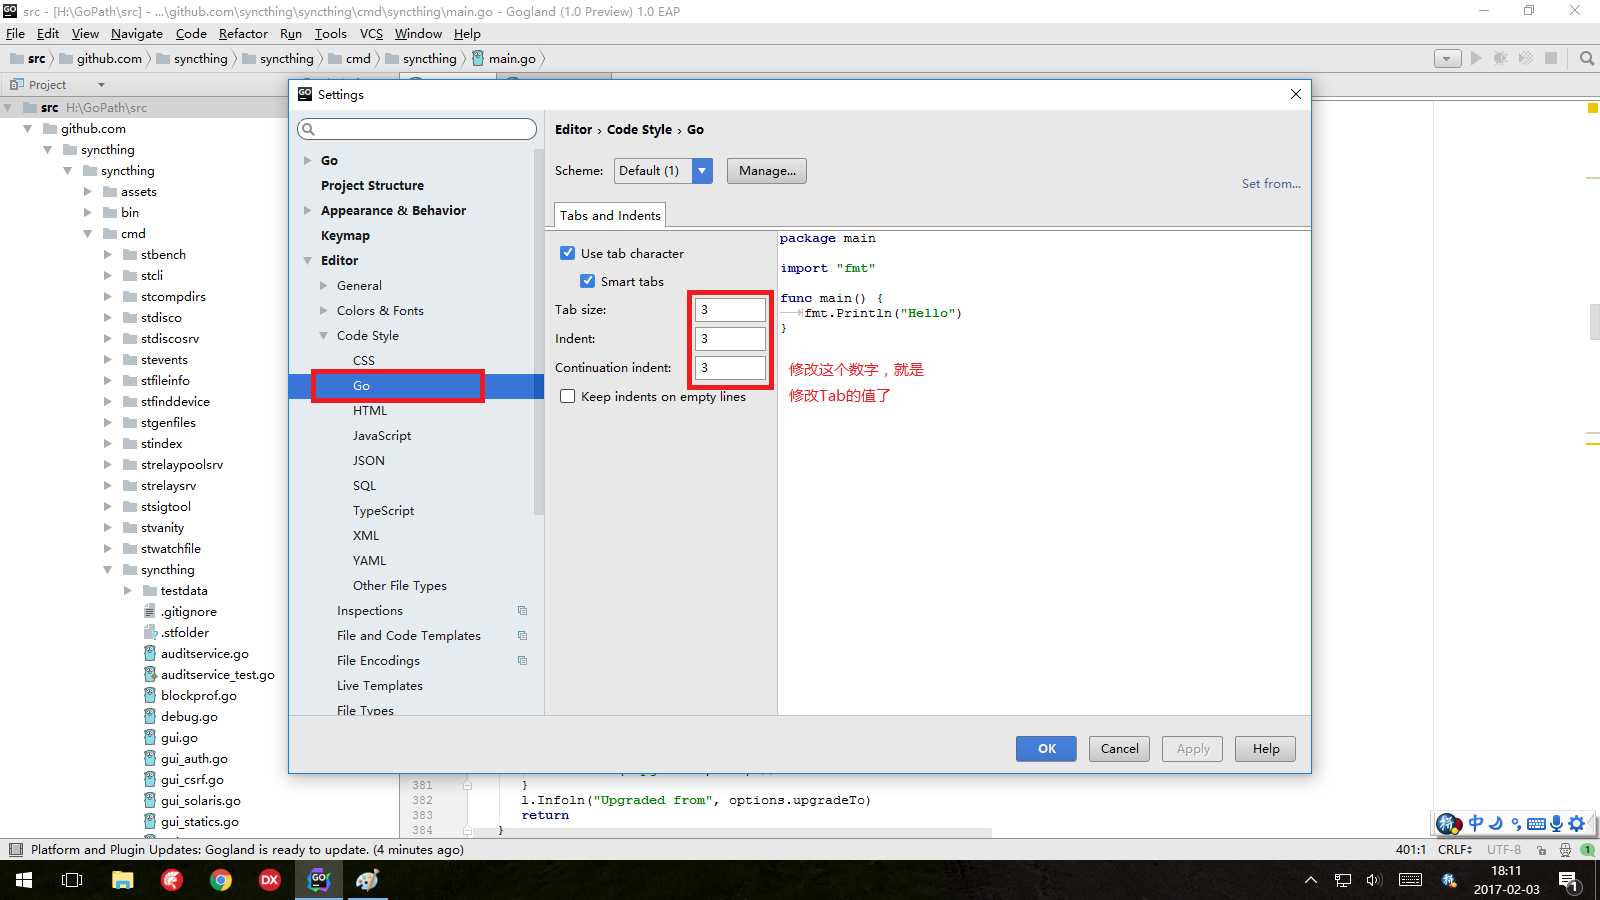Toggle Smart tabs checkbox

coord(587,281)
